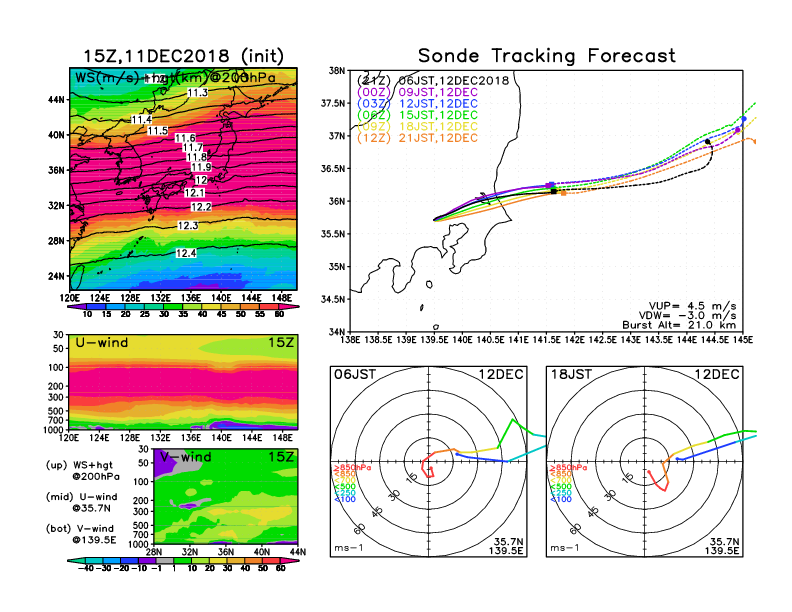
Task: Click "<100" legend entry in 18JST hodograph
Action: click(x=561, y=499)
